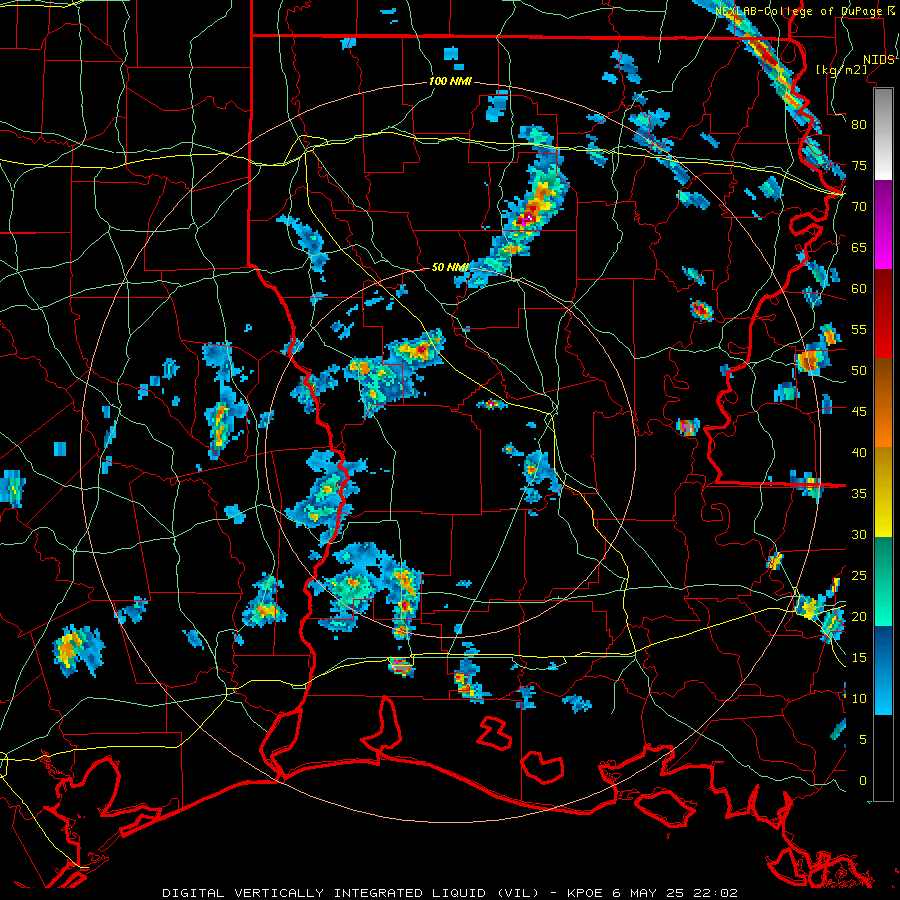The width and height of the screenshot is (900, 900).
Task: Select the 100 NMI range ring label
Action: point(450,82)
